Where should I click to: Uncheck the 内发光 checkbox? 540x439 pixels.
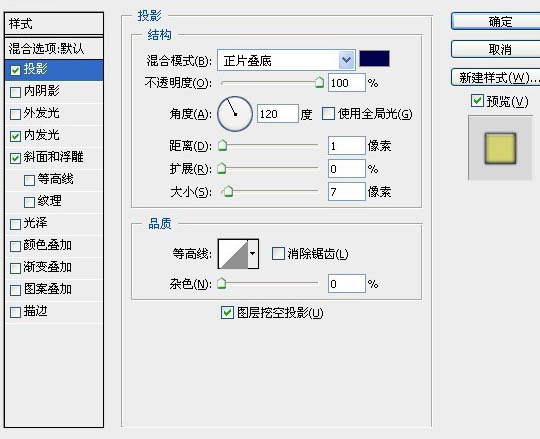coord(15,136)
